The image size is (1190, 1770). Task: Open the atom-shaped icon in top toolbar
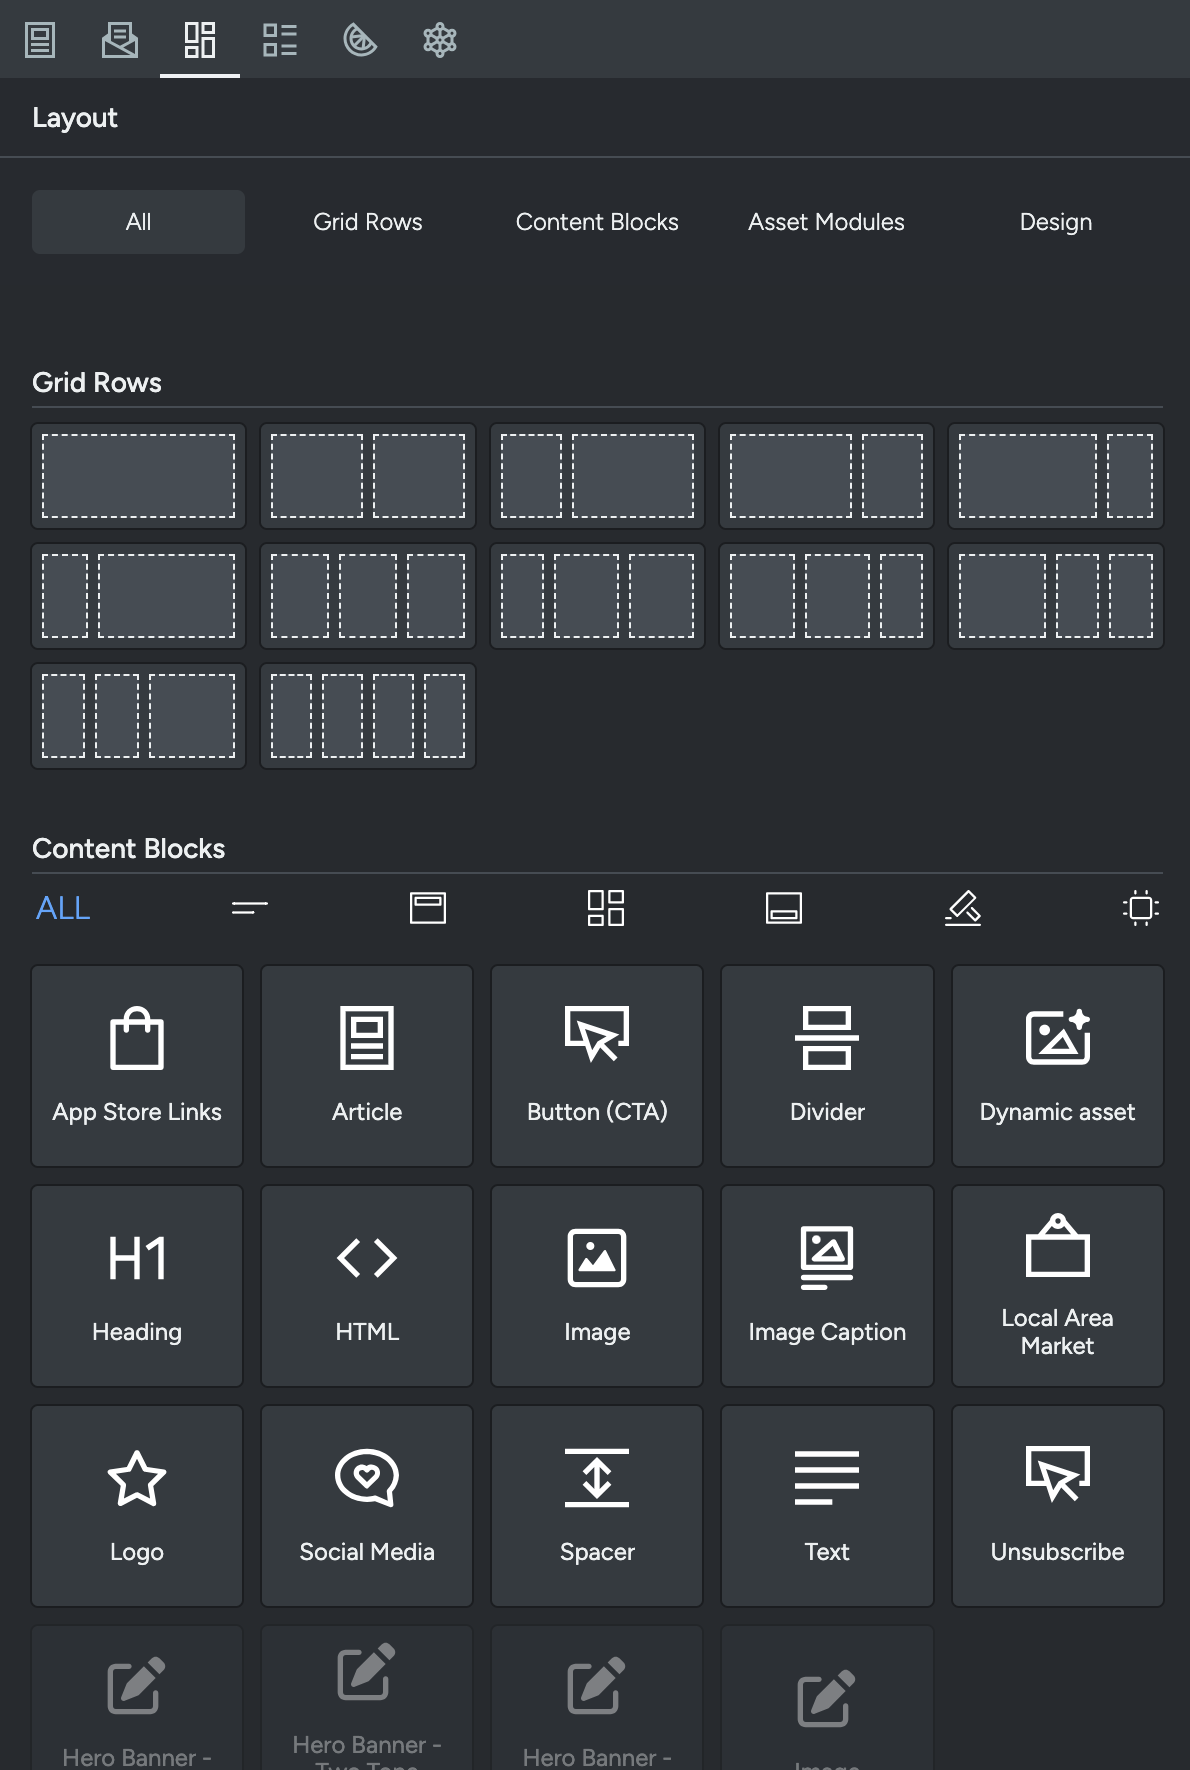tap(440, 40)
